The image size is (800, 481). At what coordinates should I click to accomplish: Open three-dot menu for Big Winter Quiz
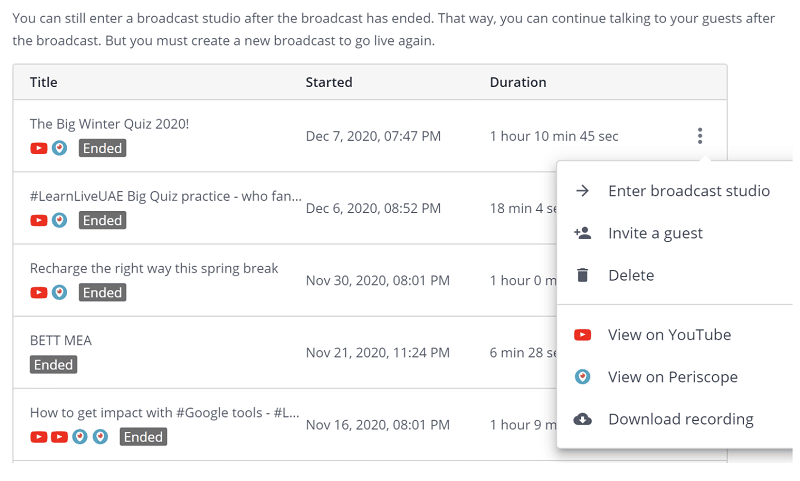pyautogui.click(x=700, y=136)
